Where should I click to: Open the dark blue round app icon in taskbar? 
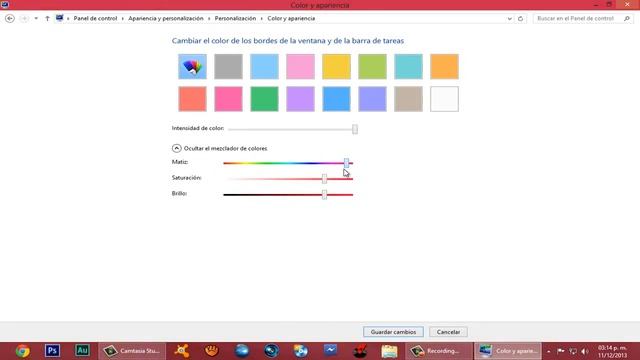coord(271,351)
